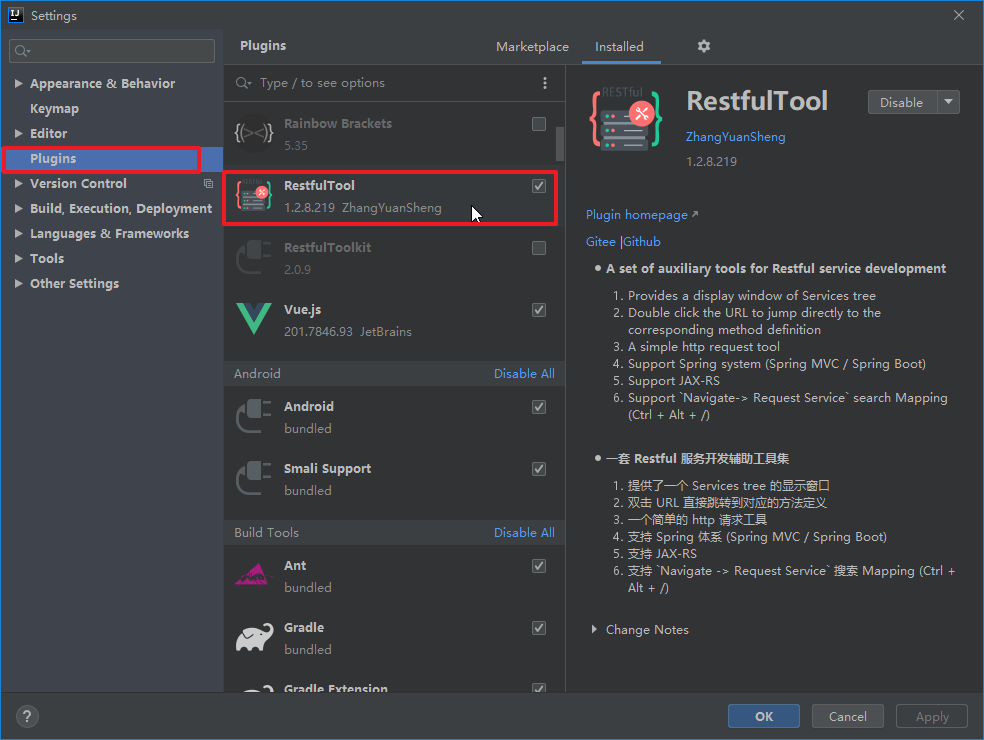This screenshot has width=984, height=740.
Task: Click the plugin search magnifier icon
Action: click(x=243, y=83)
